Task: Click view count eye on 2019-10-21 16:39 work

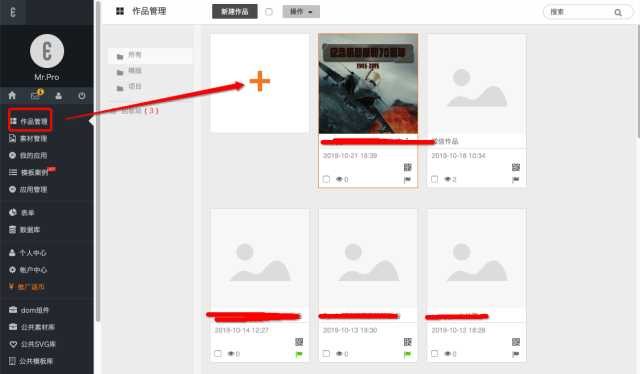Action: coord(339,179)
